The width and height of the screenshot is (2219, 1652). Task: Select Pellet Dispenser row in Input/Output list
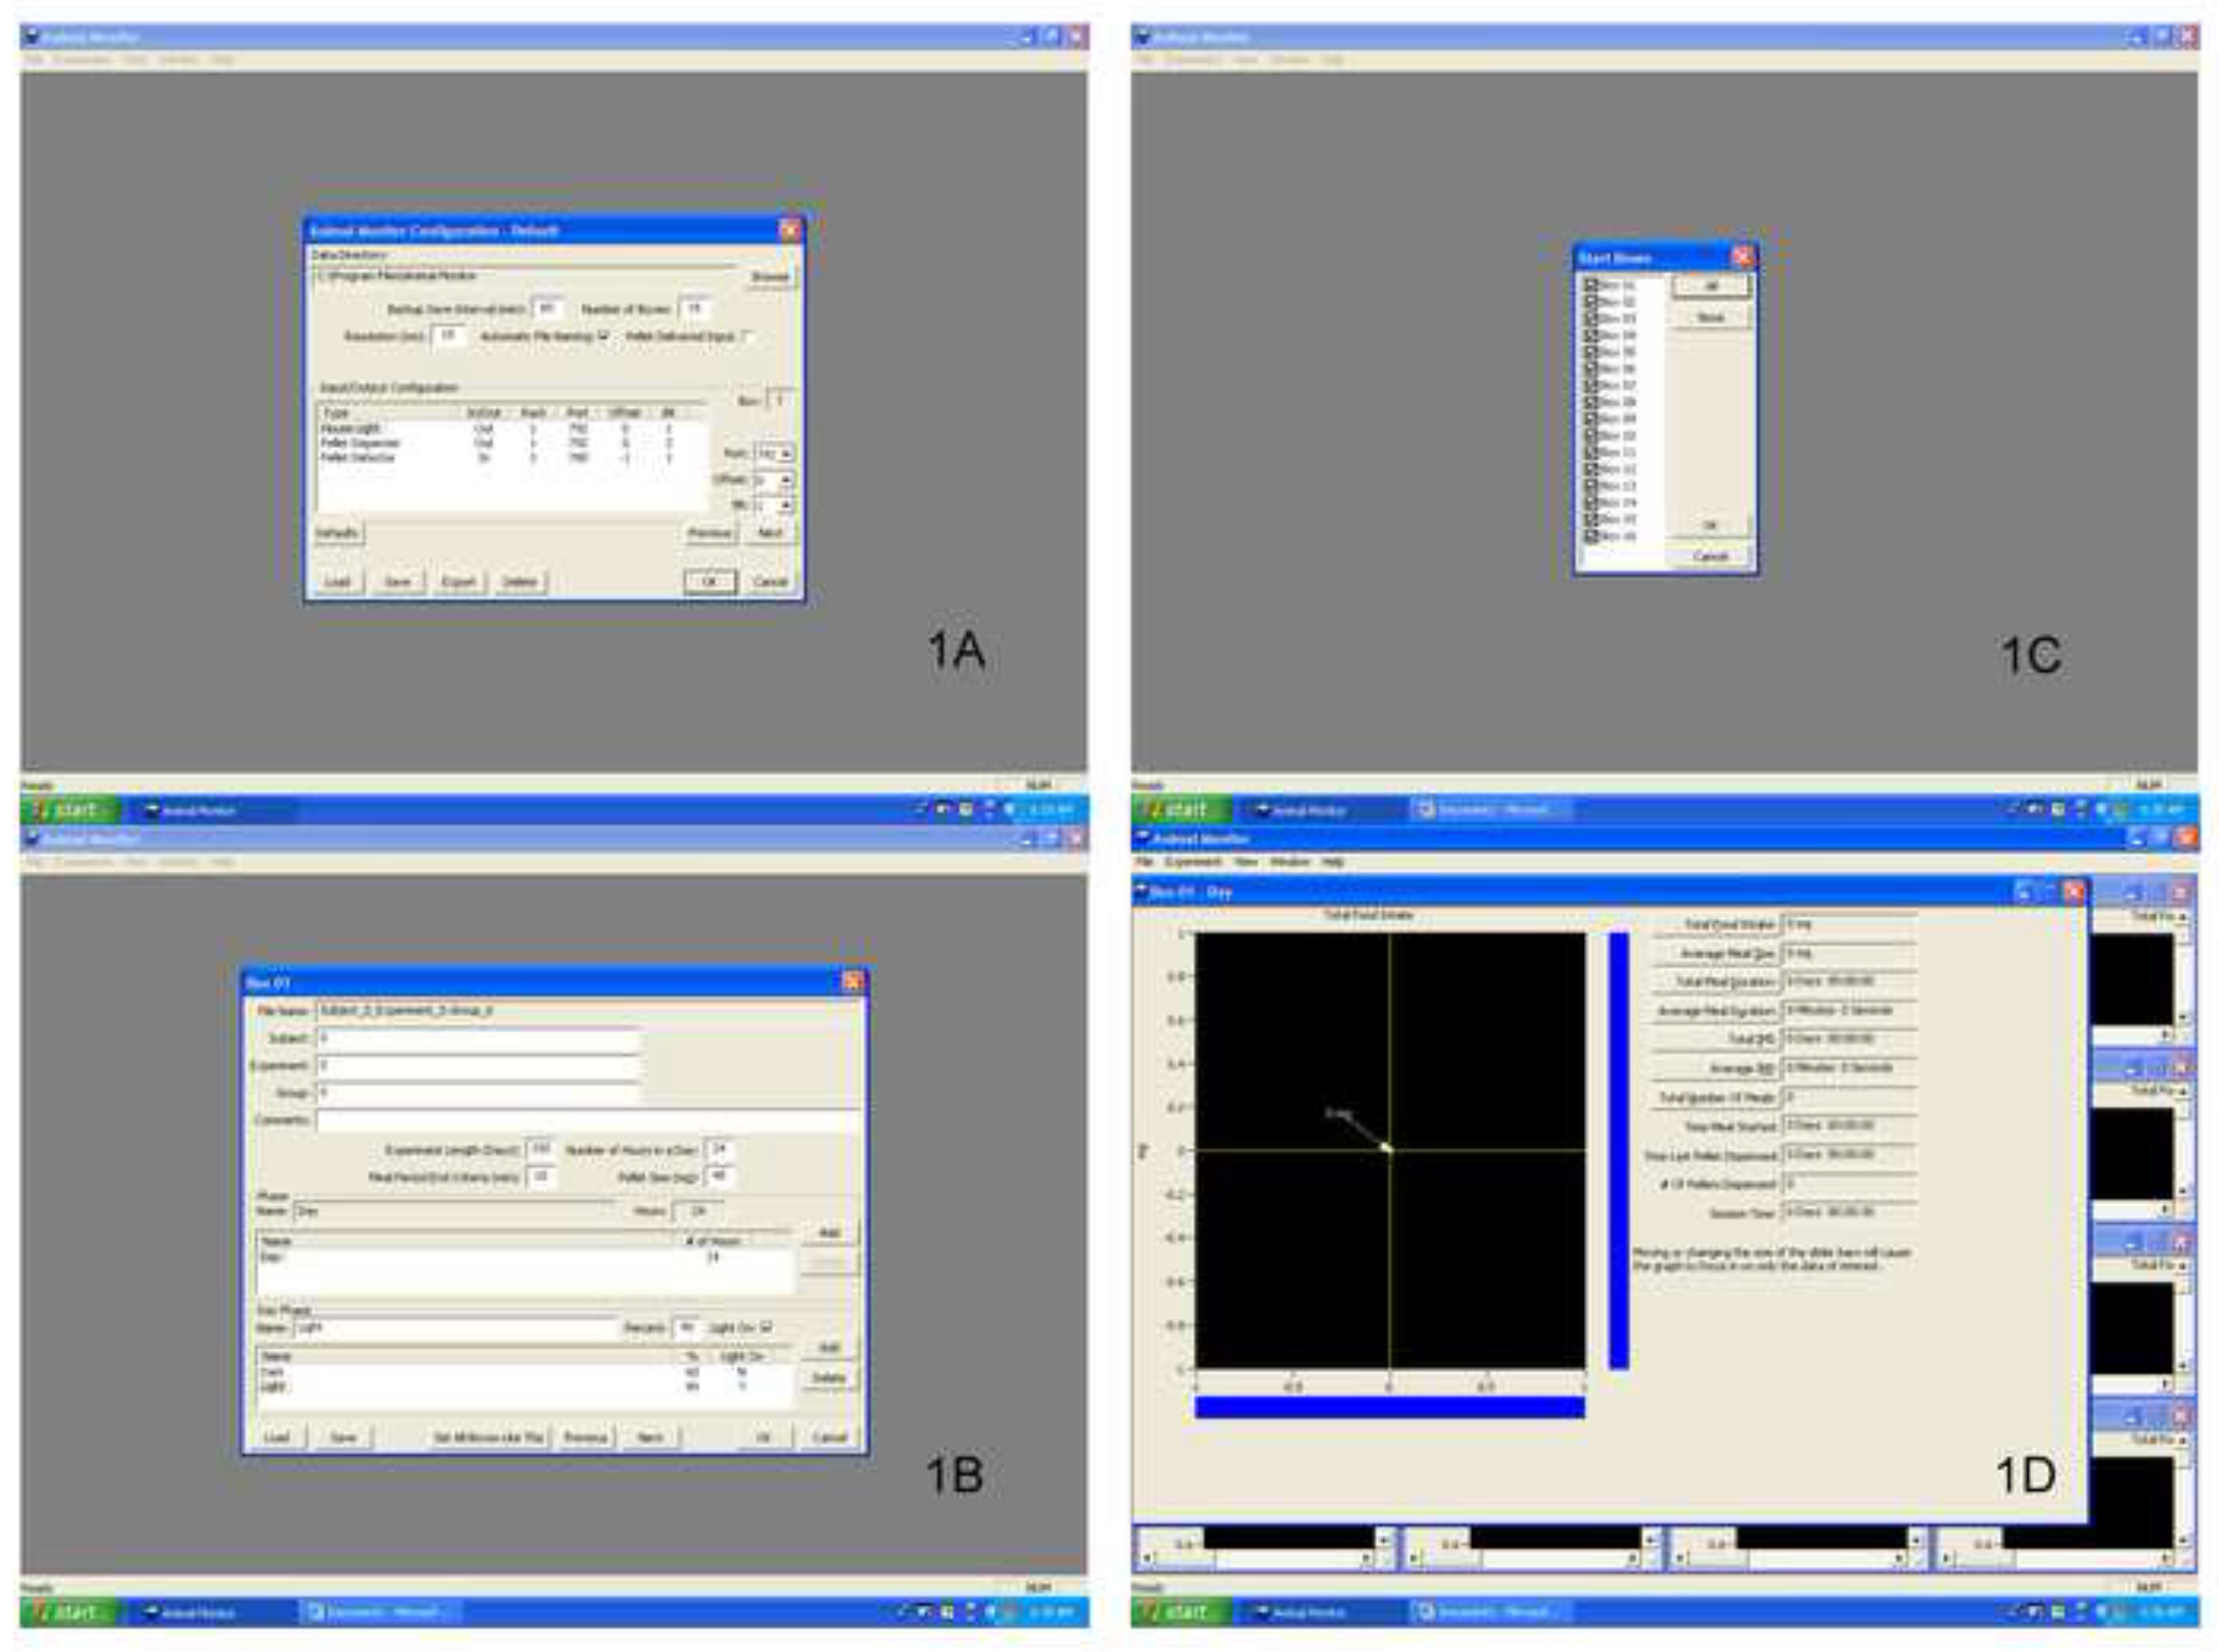coord(360,443)
